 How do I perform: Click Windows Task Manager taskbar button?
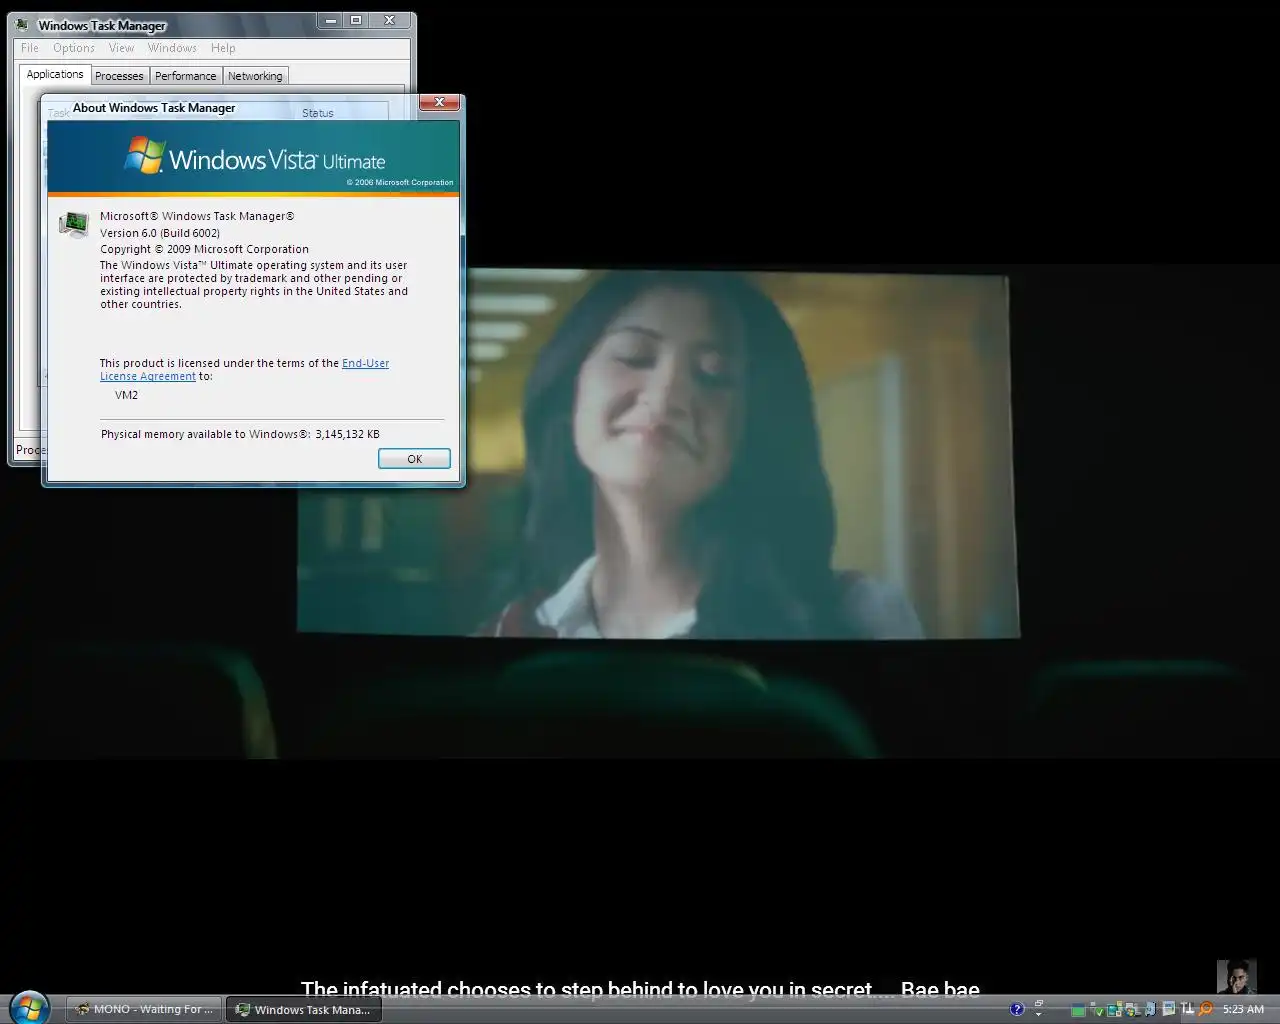pyautogui.click(x=304, y=1009)
